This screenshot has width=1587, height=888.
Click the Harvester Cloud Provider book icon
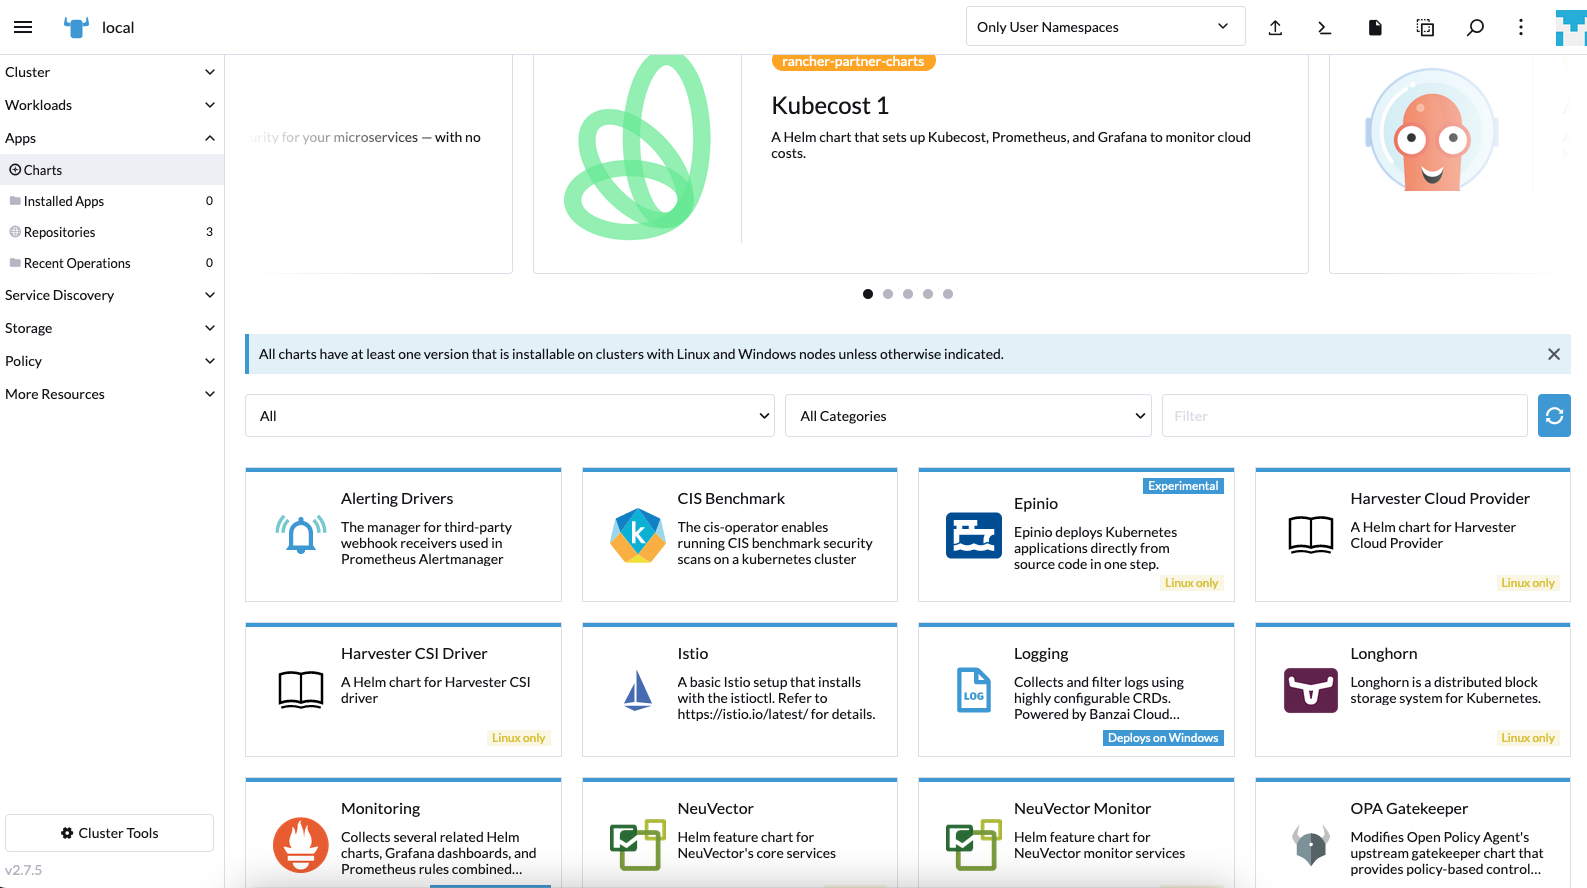click(1311, 535)
